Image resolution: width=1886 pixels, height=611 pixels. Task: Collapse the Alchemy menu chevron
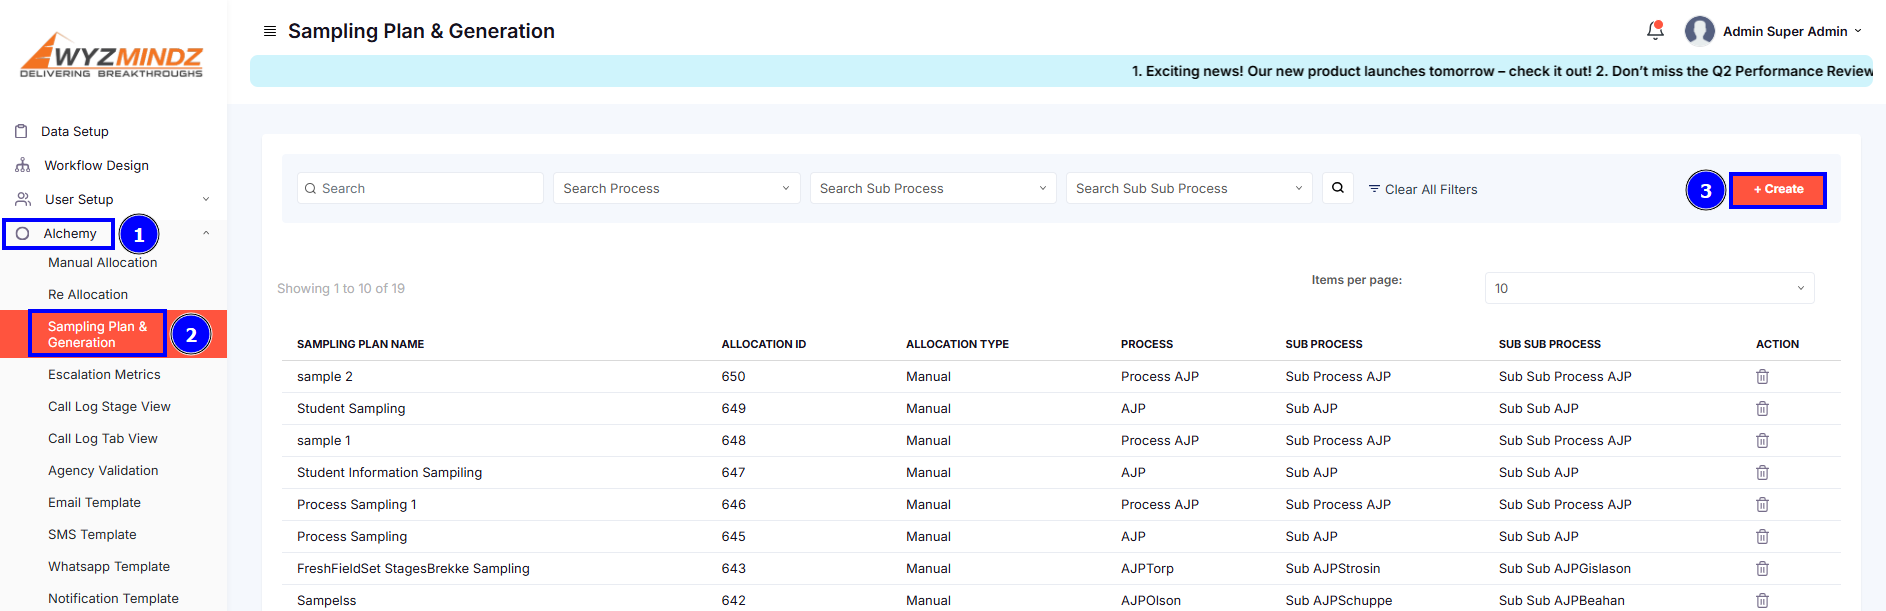point(206,233)
